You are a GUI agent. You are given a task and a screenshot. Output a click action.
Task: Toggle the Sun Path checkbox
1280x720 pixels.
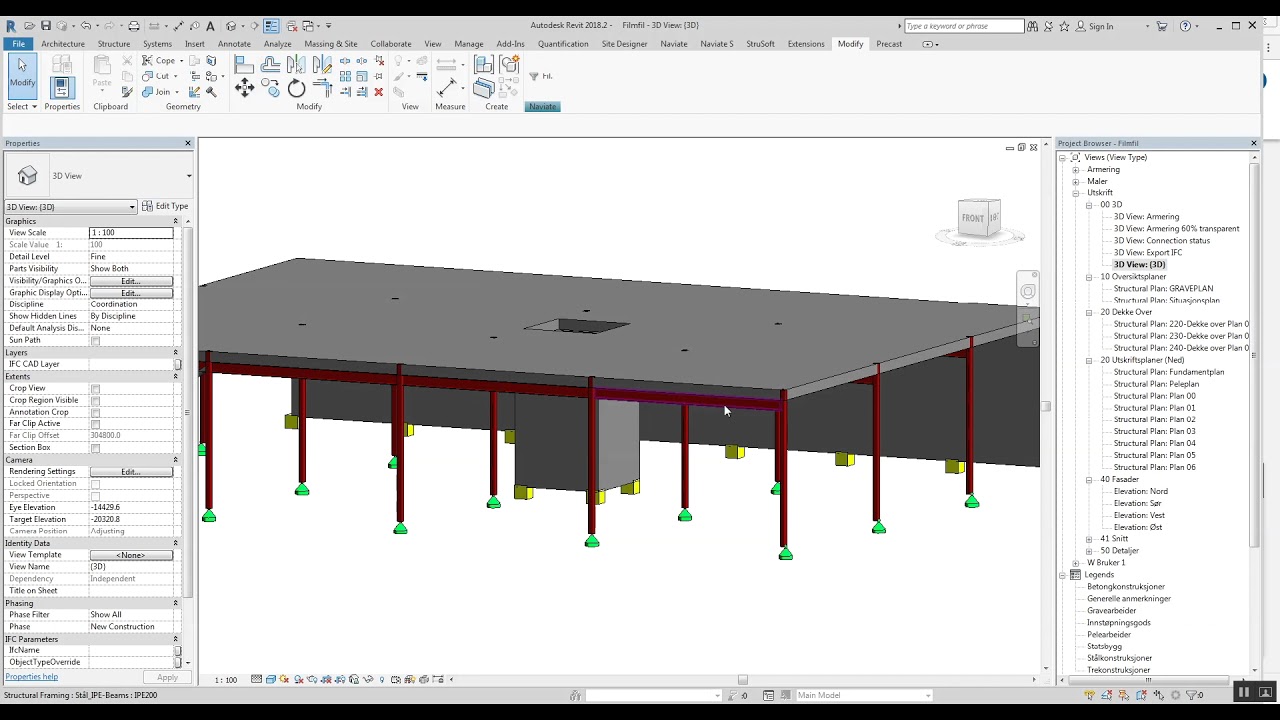pos(96,341)
